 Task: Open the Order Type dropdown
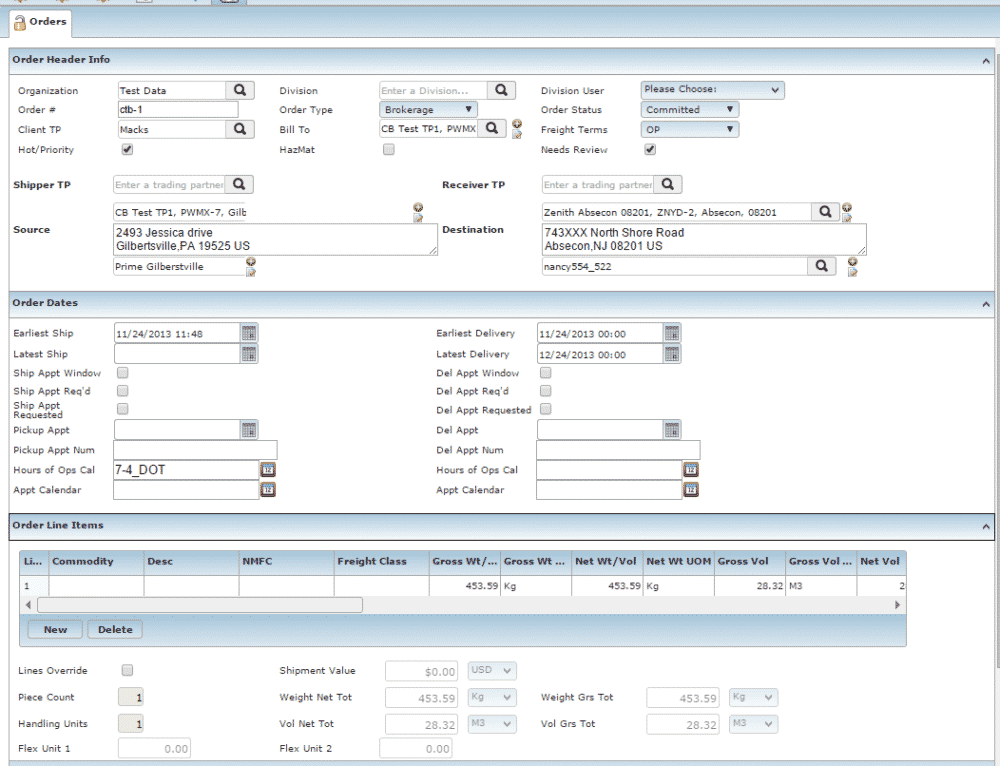tap(428, 110)
